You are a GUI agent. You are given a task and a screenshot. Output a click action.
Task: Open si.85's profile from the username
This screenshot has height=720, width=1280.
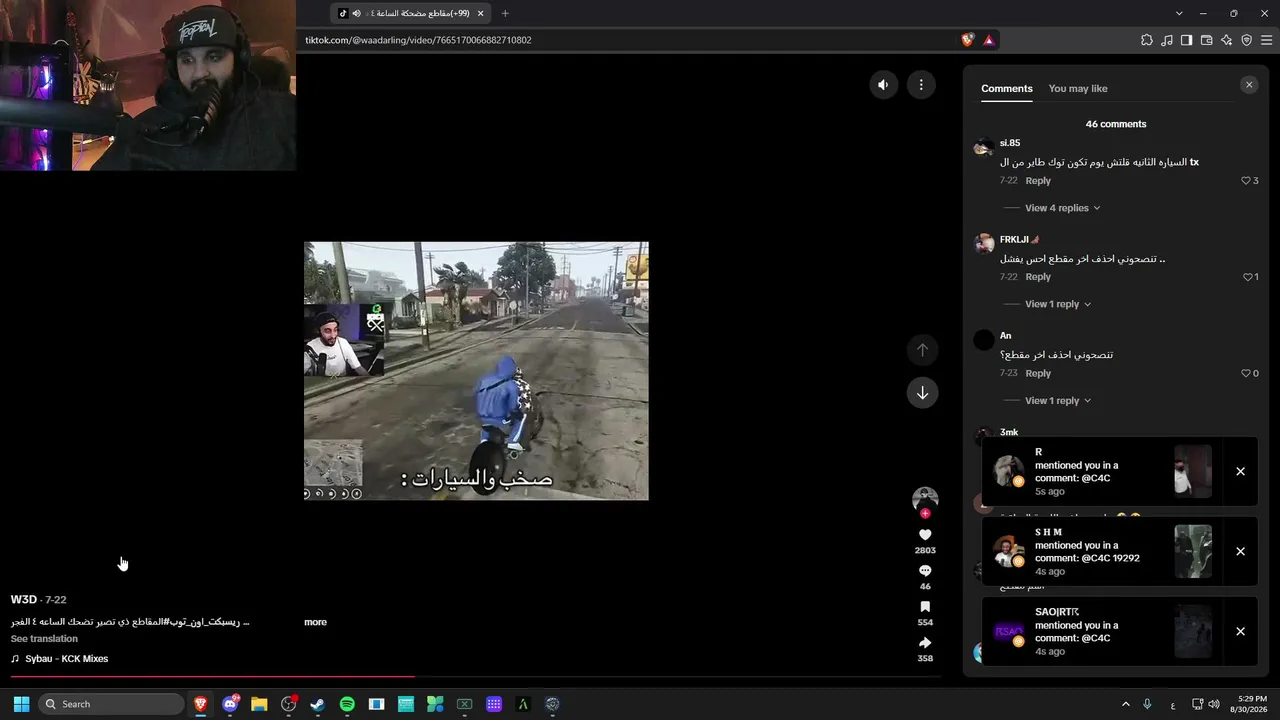click(x=1010, y=143)
